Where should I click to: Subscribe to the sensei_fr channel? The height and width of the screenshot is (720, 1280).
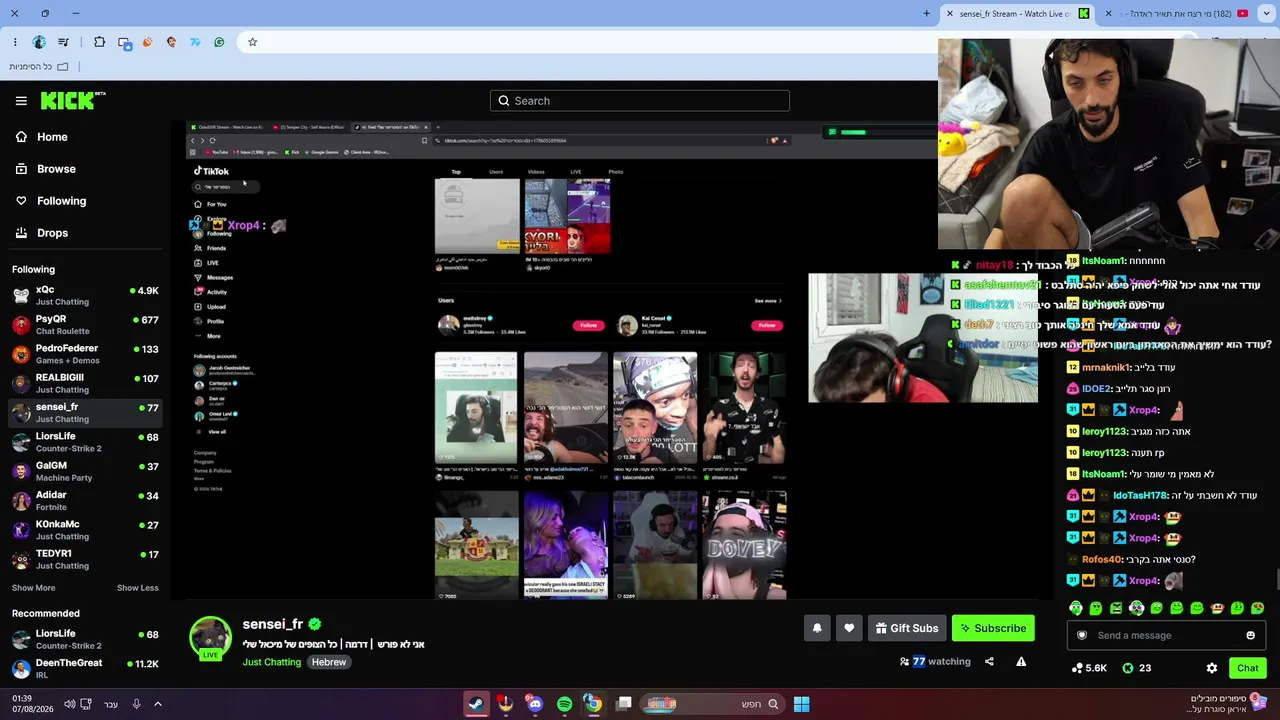pos(993,628)
